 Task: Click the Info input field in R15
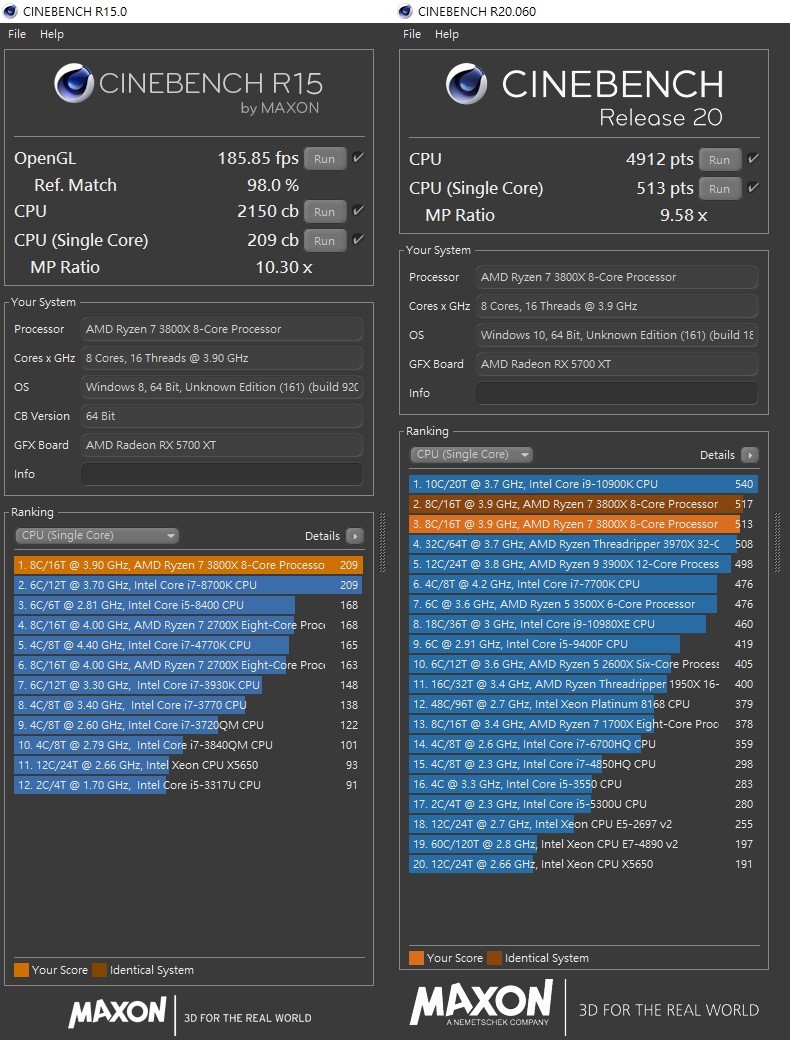pyautogui.click(x=222, y=474)
